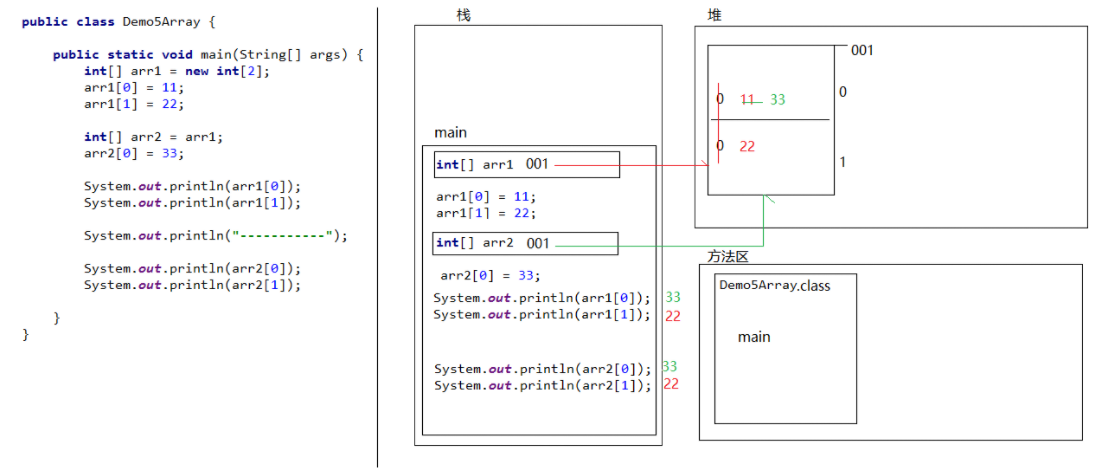Click green 33 output beside println(arr2[0])
The image size is (1099, 471).
(x=669, y=366)
